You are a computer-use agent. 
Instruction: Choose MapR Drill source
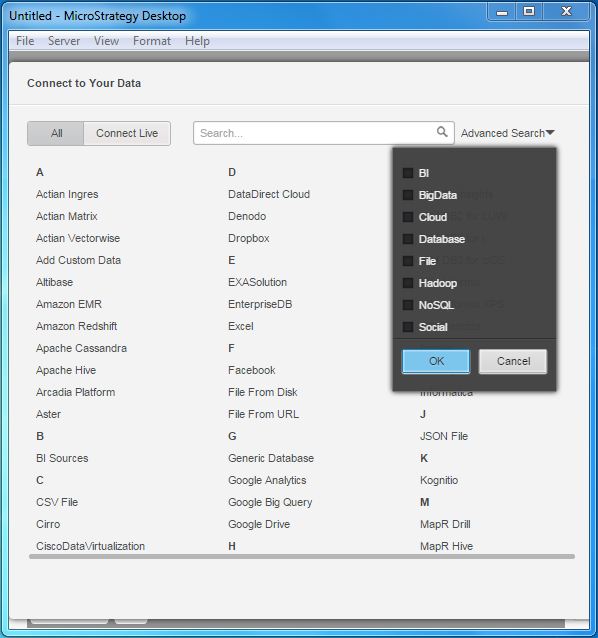pyautogui.click(x=445, y=524)
